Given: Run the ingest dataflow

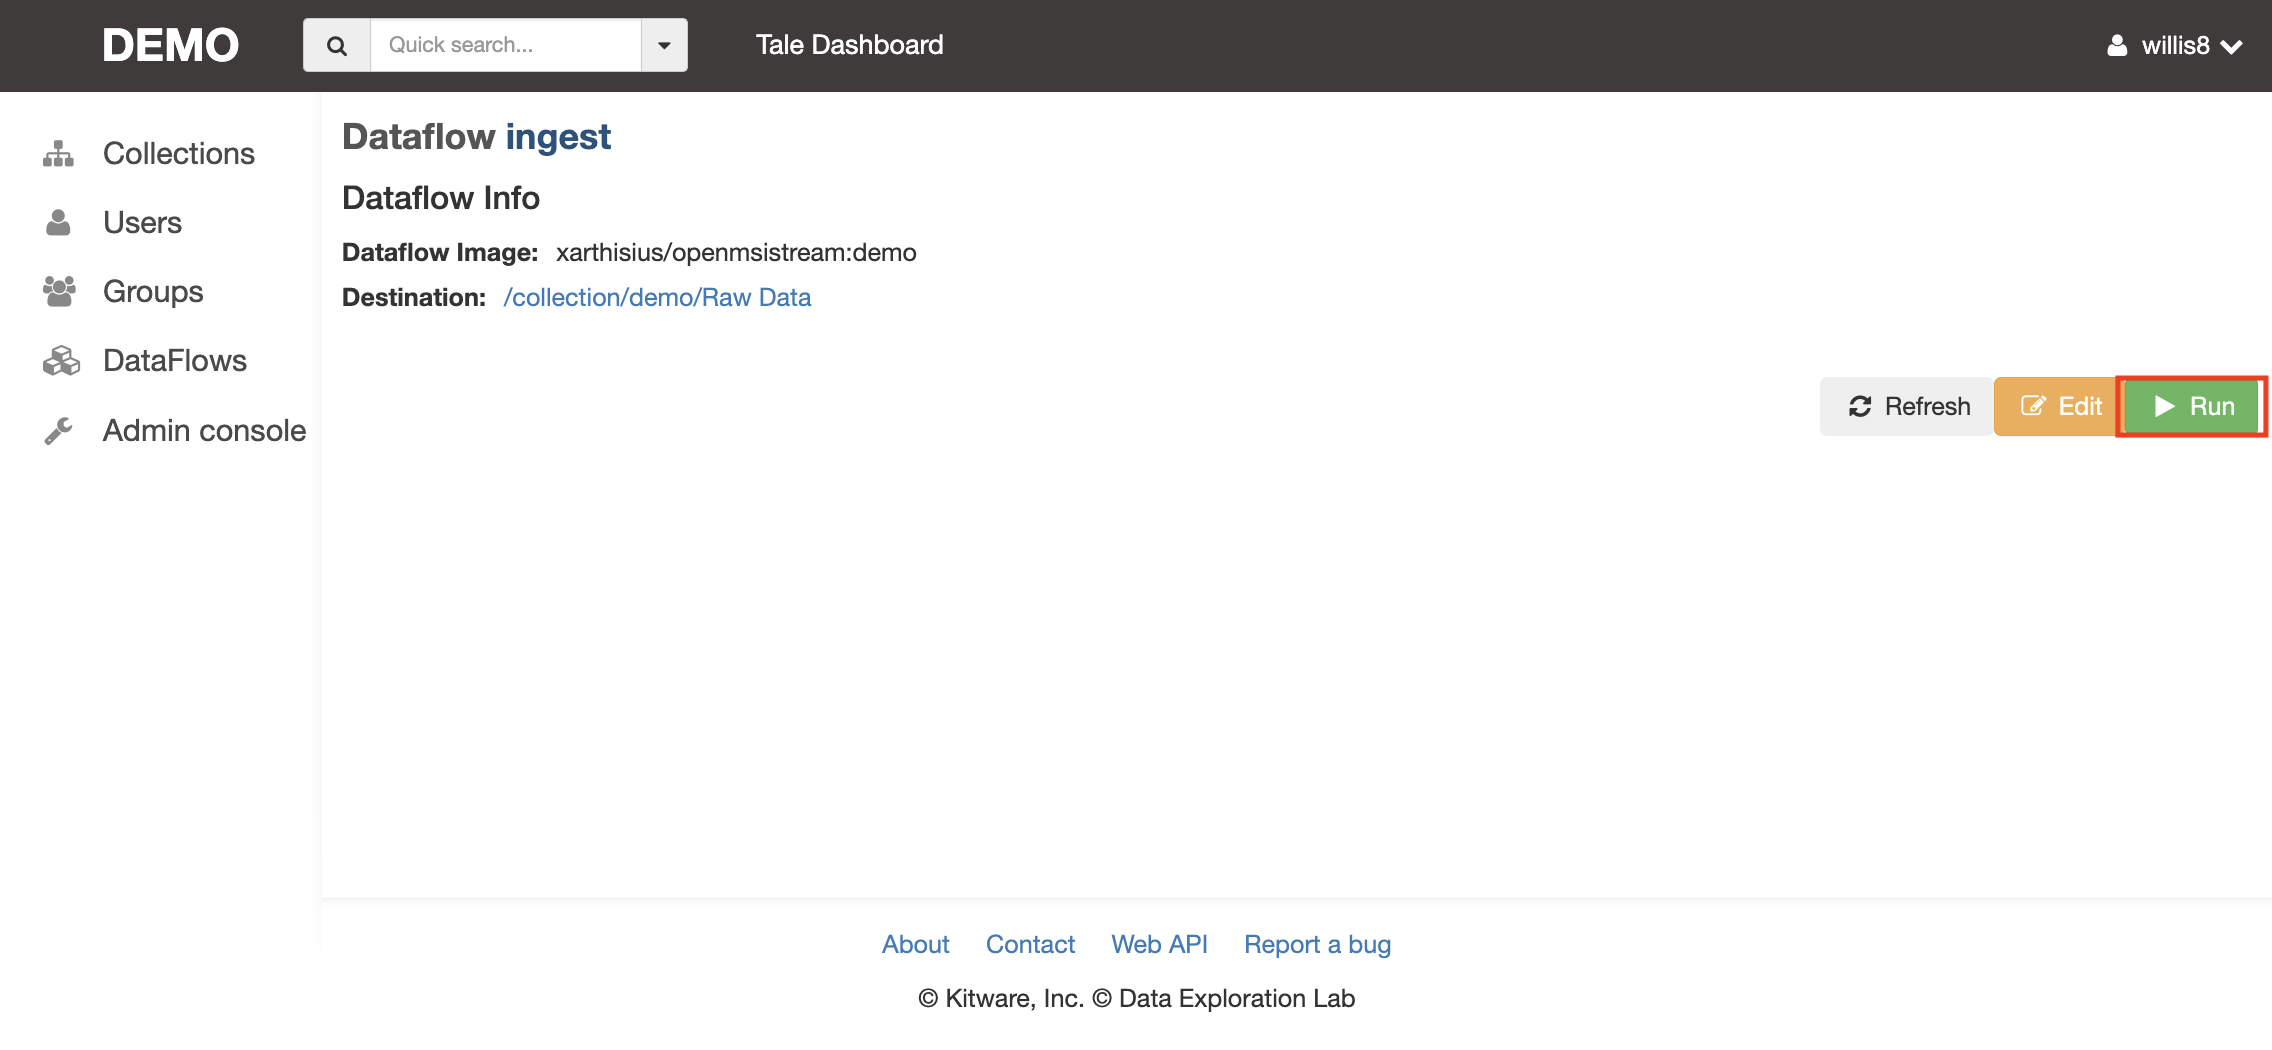Looking at the screenshot, I should coord(2192,406).
